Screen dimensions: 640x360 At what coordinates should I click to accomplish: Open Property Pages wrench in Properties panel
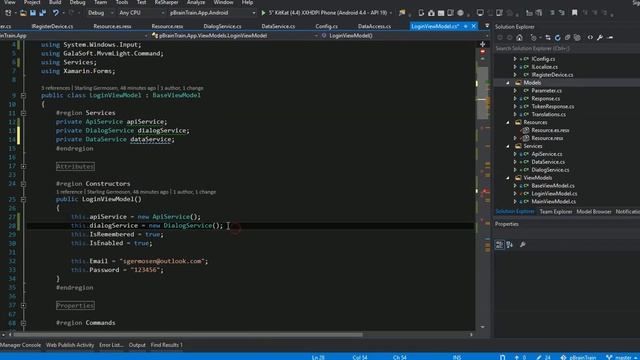[523, 244]
